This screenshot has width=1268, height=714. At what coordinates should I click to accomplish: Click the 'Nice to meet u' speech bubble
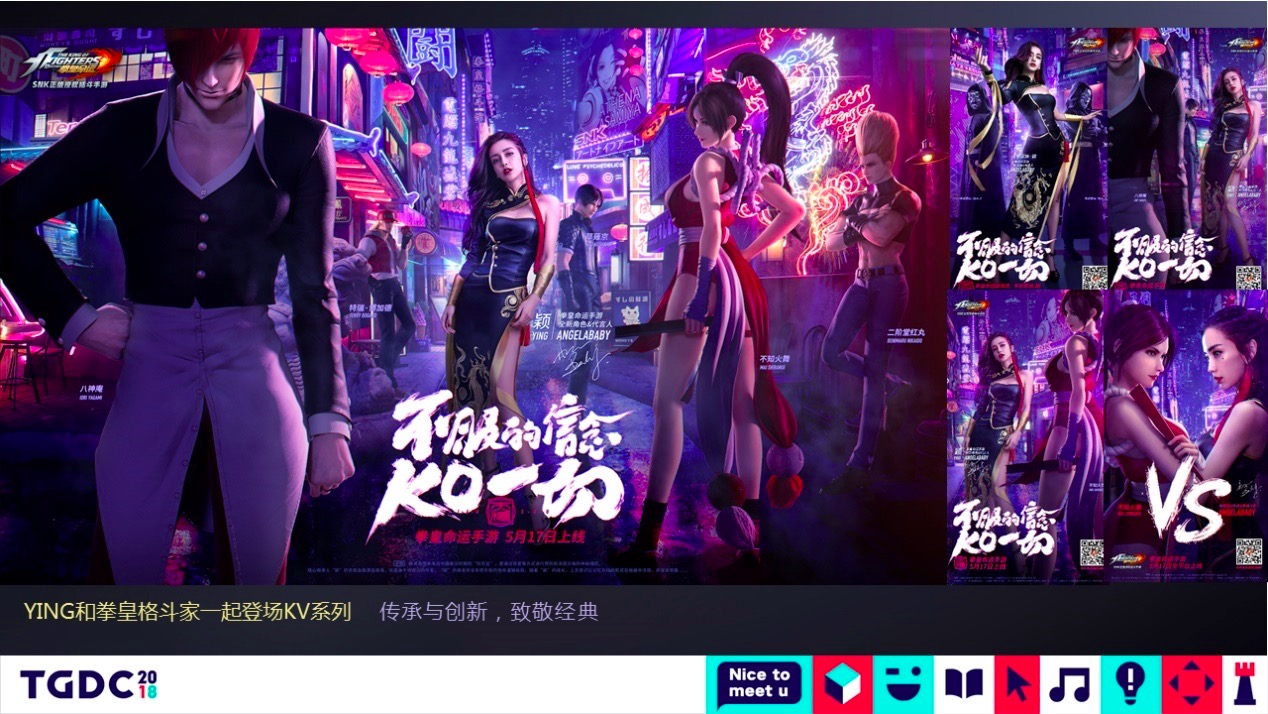pyautogui.click(x=759, y=684)
